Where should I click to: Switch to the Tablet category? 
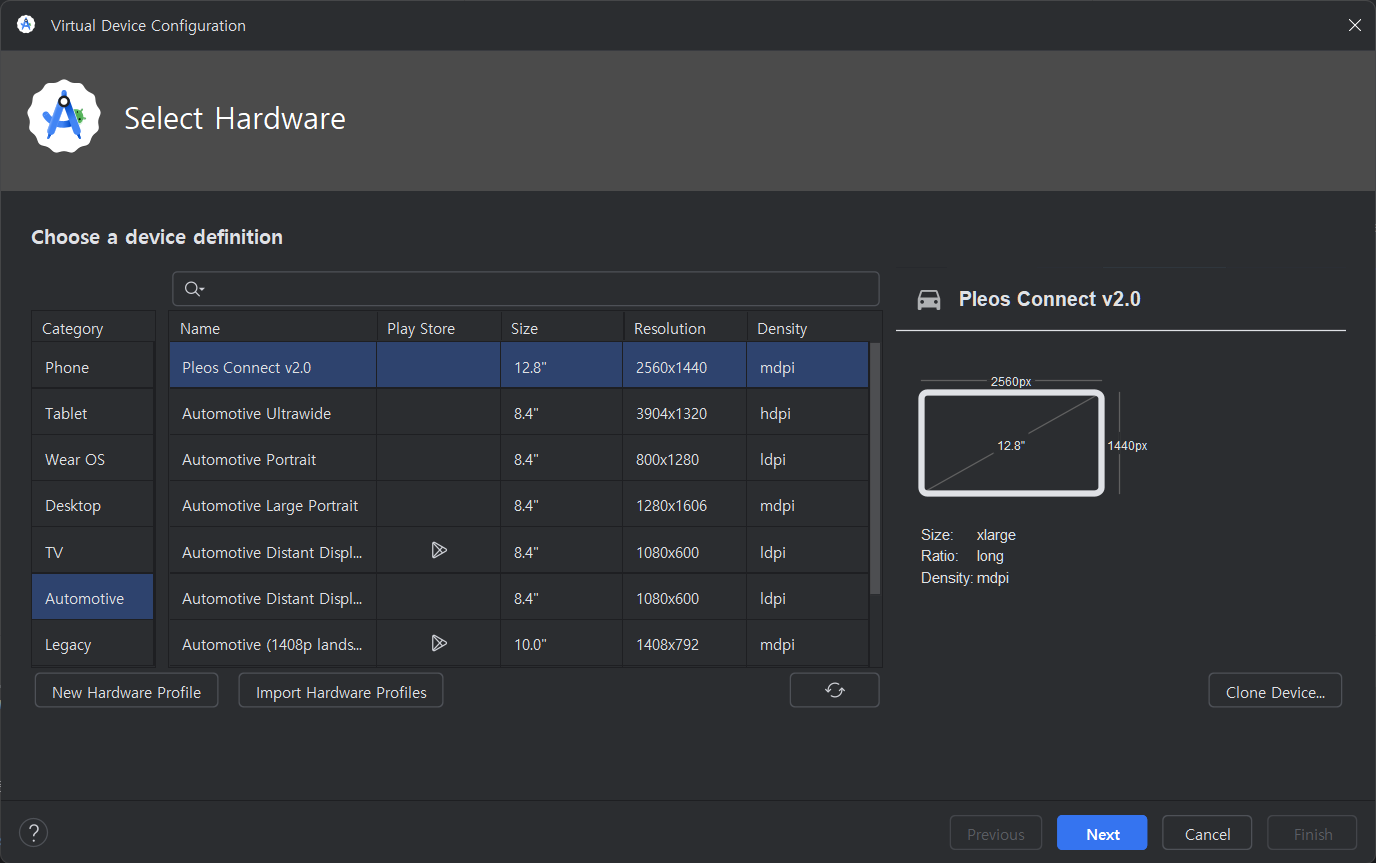click(93, 413)
